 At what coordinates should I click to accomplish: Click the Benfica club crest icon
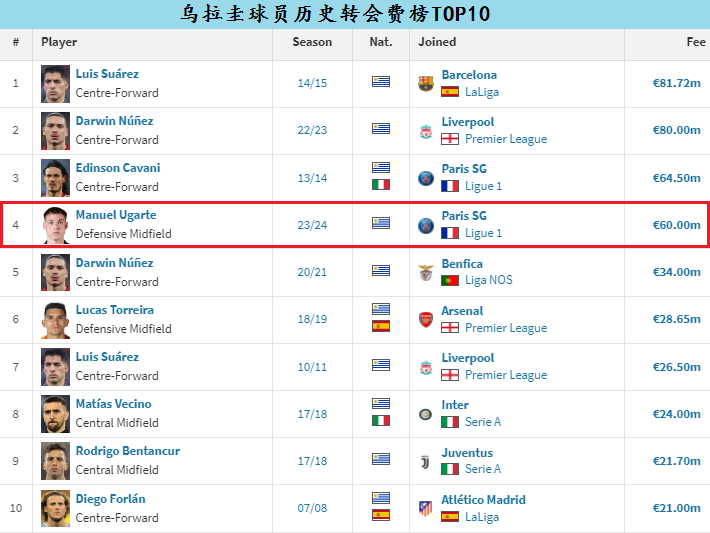[426, 273]
